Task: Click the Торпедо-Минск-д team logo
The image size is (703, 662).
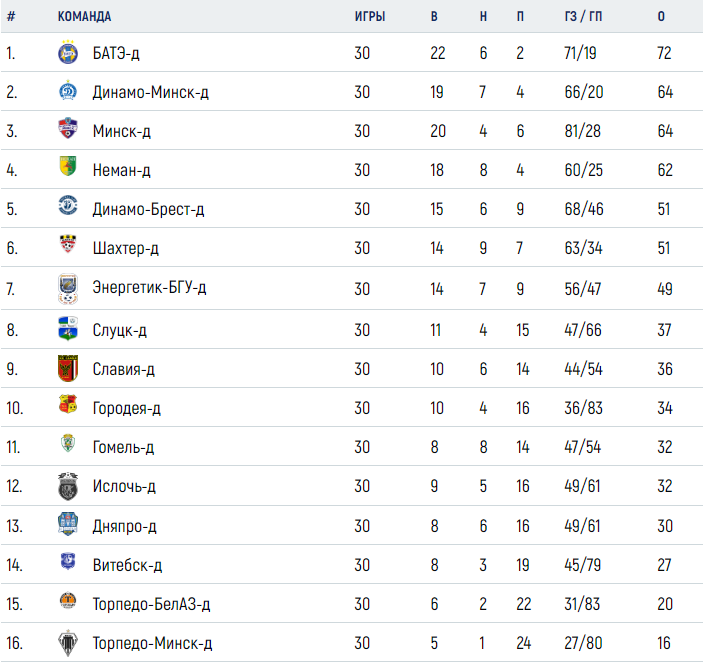Action: pos(67,643)
